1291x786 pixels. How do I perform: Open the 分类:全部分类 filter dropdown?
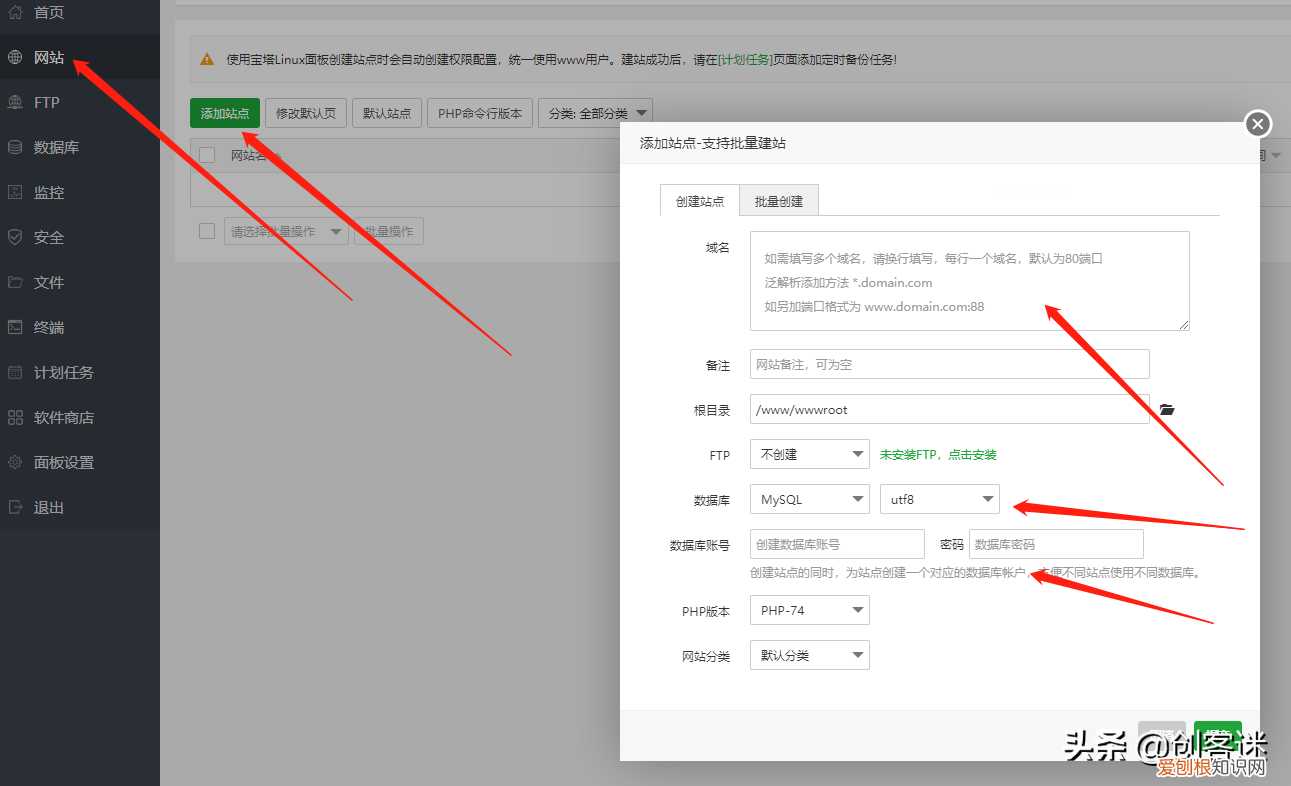pos(594,113)
